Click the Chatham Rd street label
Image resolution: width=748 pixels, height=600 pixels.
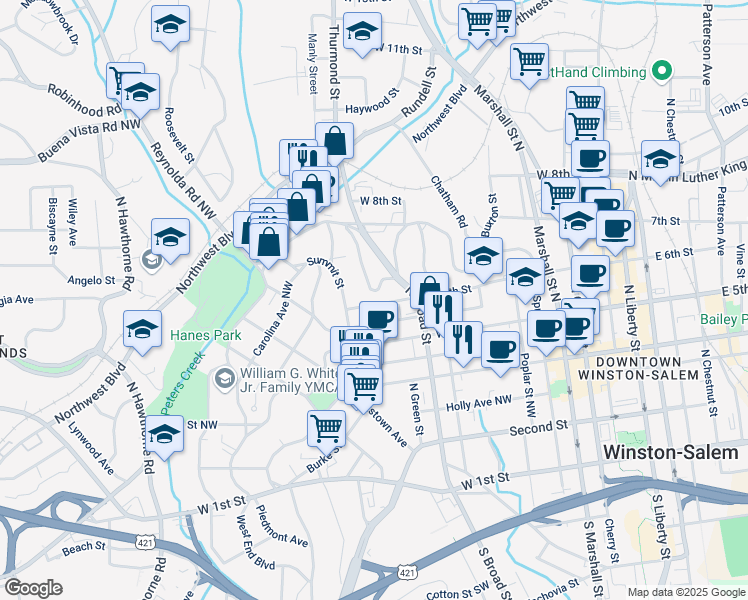tap(448, 201)
